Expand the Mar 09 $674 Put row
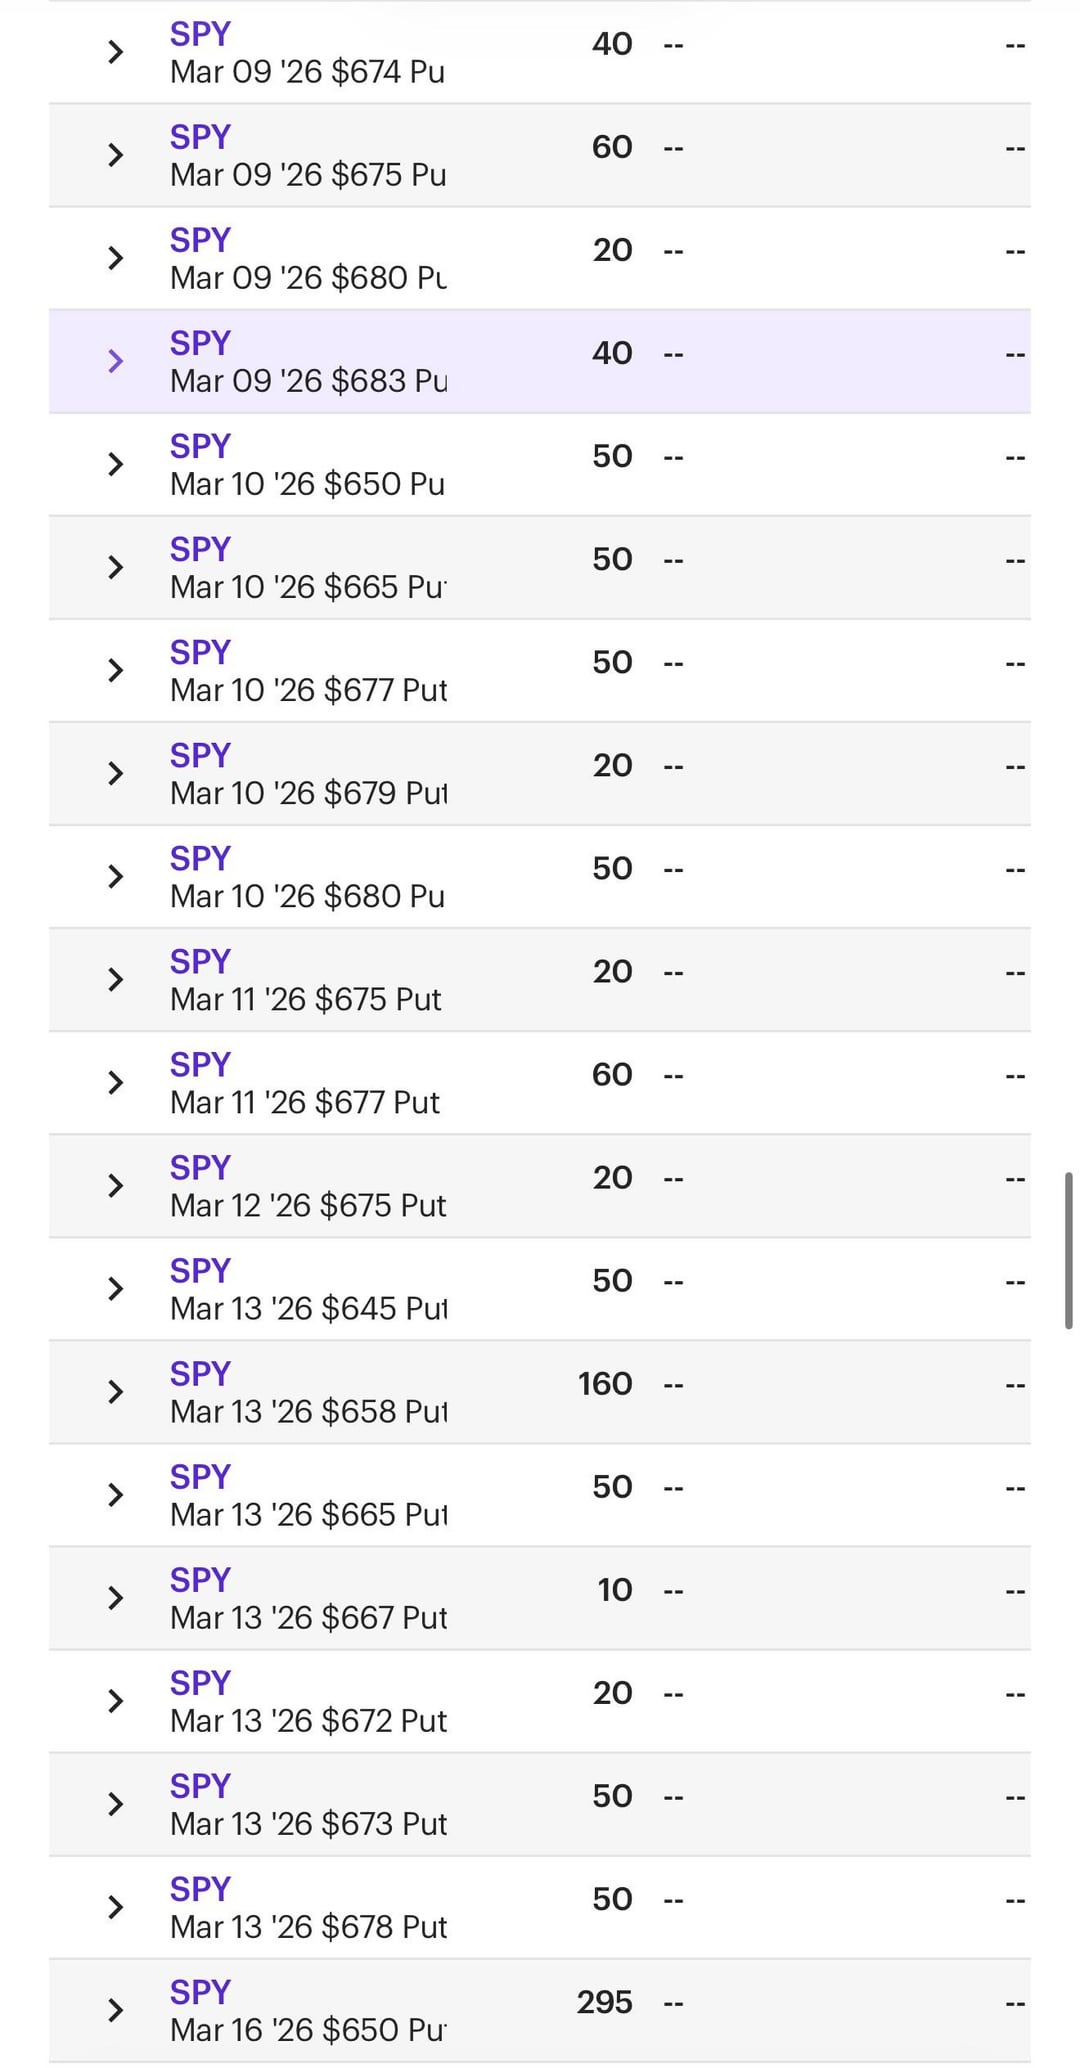Screen dimensions: 1080x2068 pyautogui.click(x=115, y=52)
